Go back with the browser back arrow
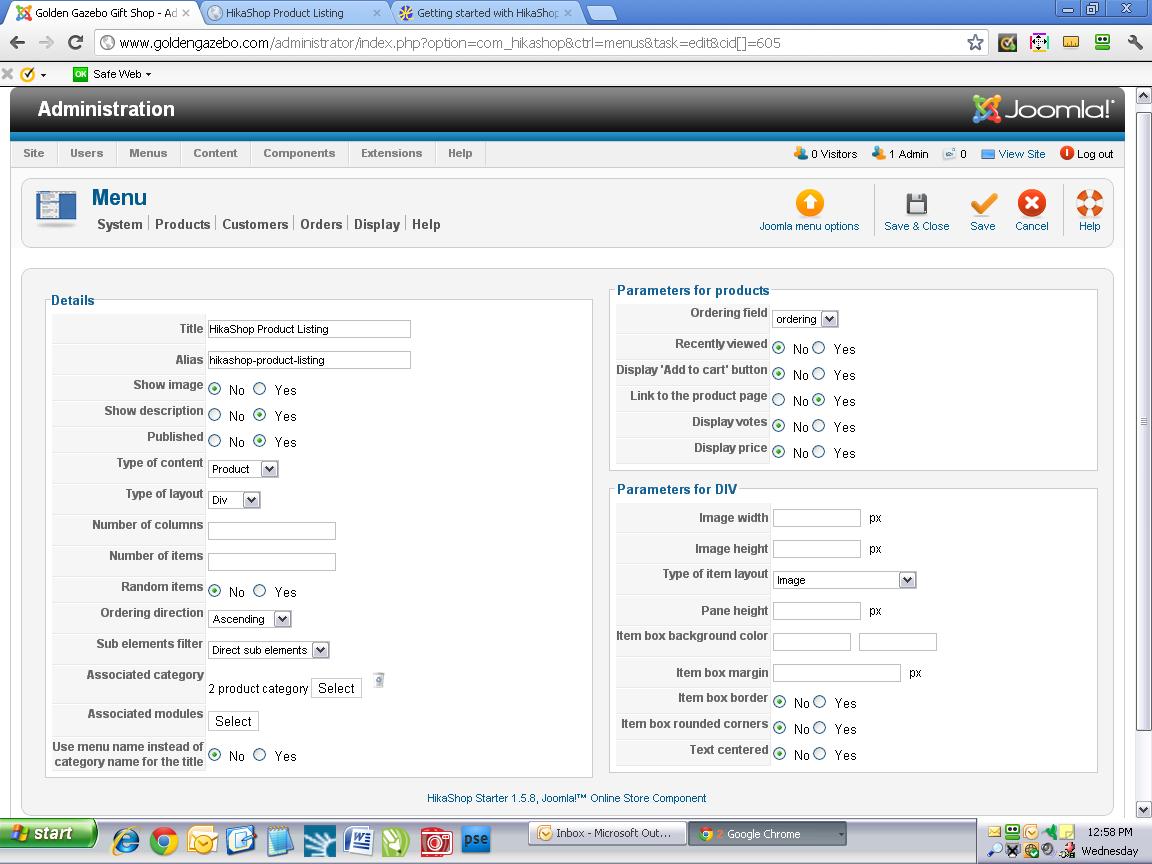This screenshot has width=1152, height=864. [18, 43]
